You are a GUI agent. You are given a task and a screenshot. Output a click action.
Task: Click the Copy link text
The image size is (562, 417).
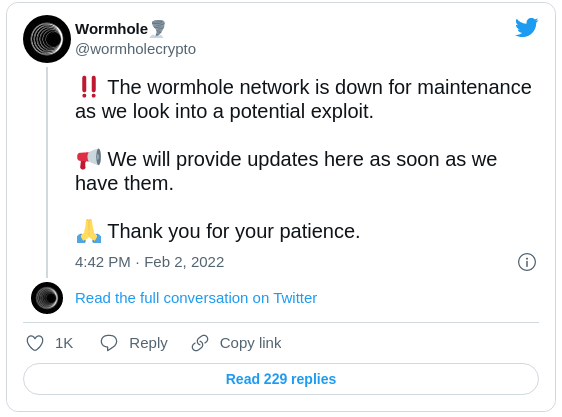point(251,343)
